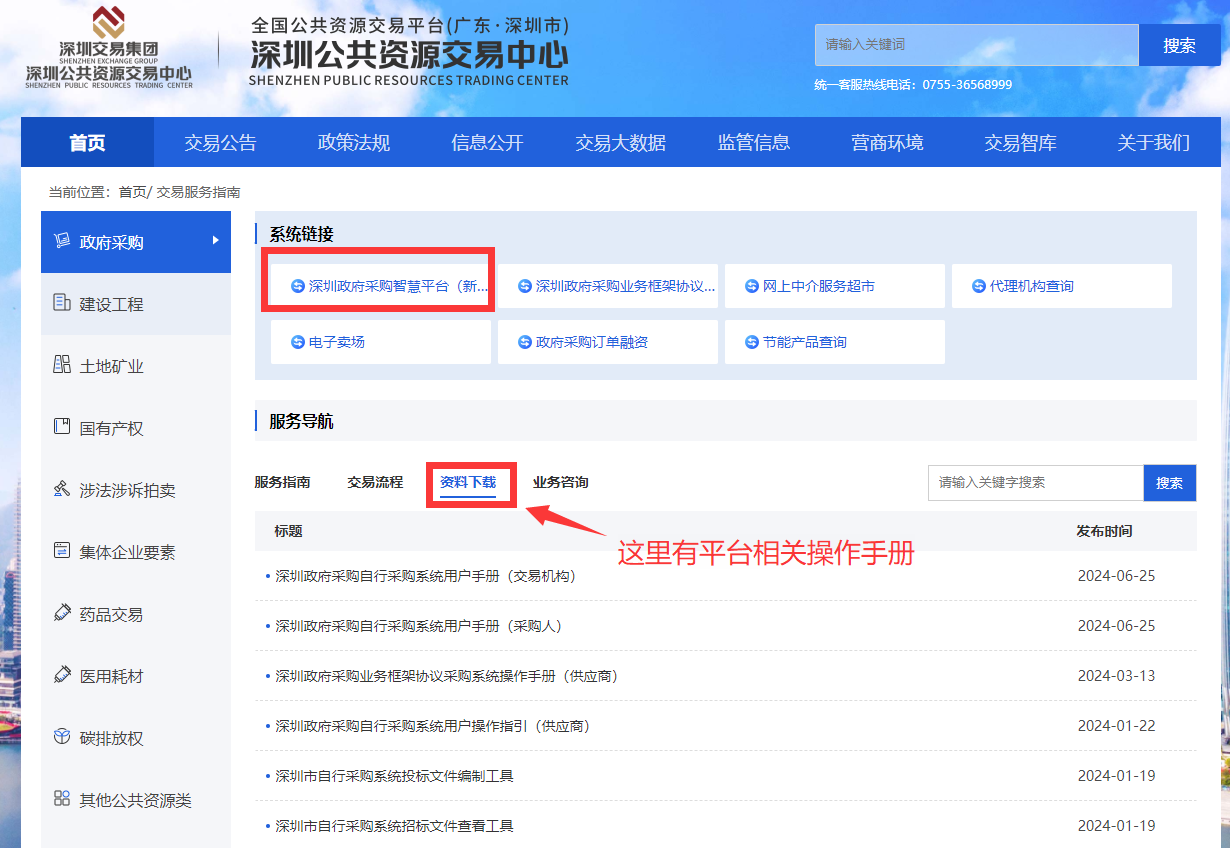Click the 建设工程 sidebar icon
1230x848 pixels.
(x=61, y=303)
